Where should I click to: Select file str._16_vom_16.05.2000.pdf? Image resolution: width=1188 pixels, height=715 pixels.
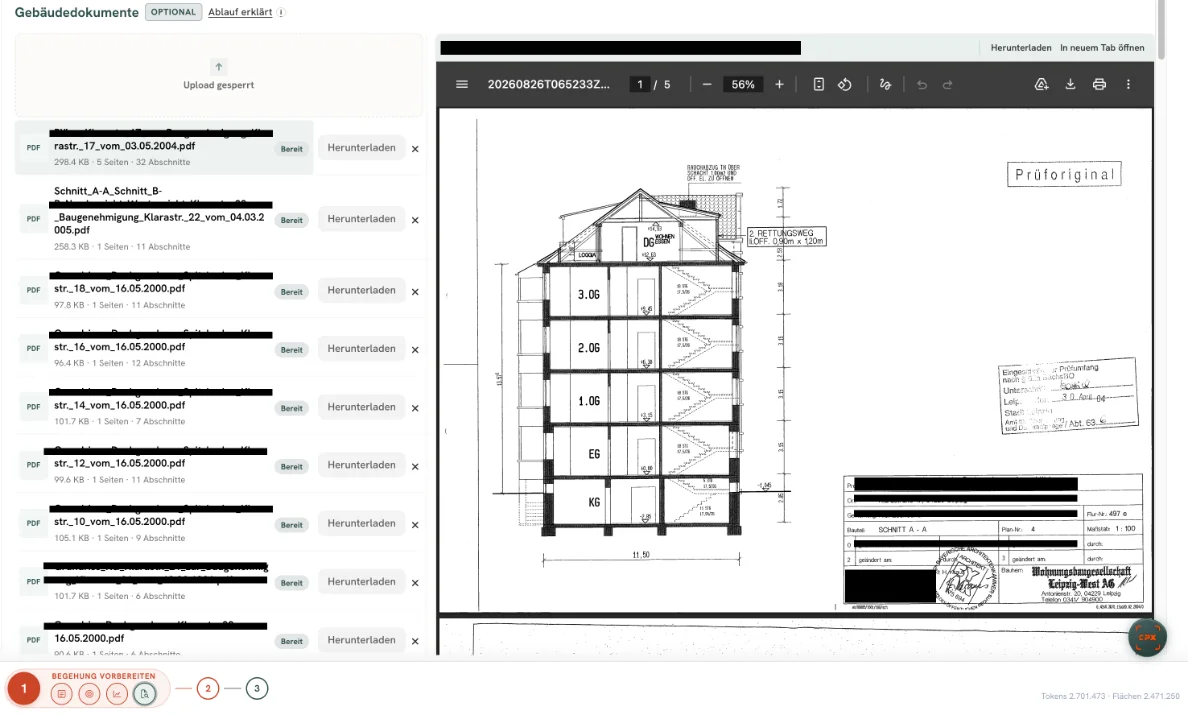(164, 348)
